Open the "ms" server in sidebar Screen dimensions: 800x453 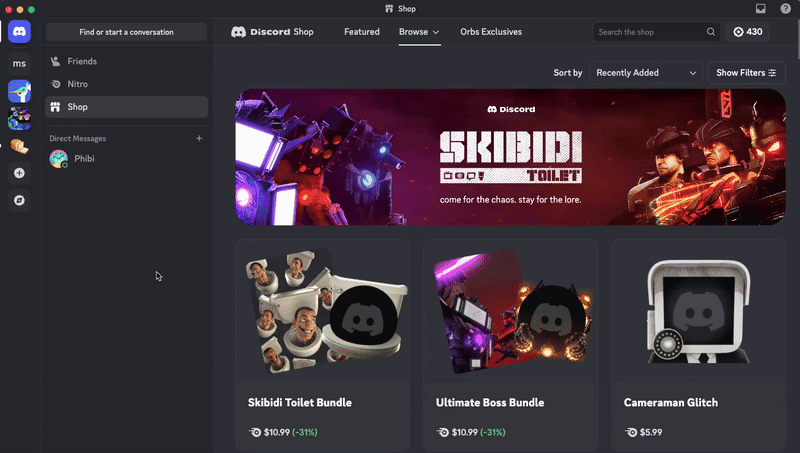pos(19,64)
